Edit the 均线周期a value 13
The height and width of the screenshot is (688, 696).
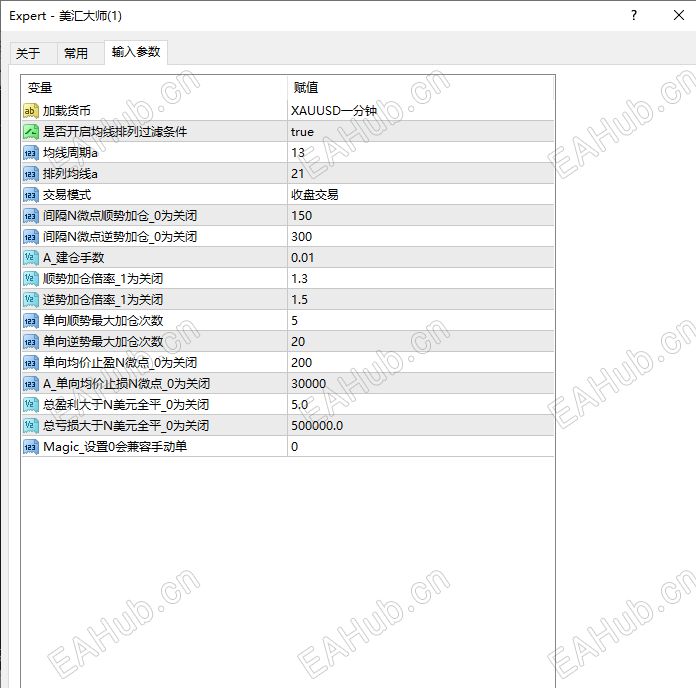(x=421, y=153)
